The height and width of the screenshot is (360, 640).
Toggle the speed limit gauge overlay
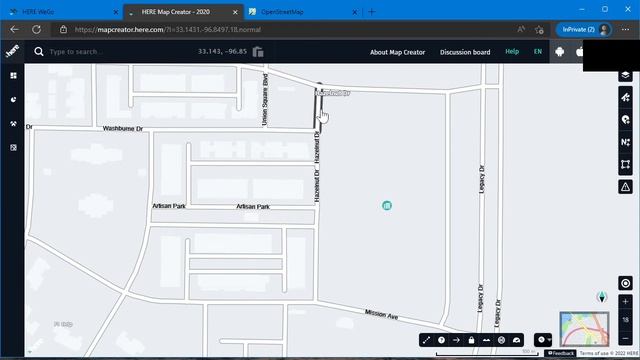(516, 340)
